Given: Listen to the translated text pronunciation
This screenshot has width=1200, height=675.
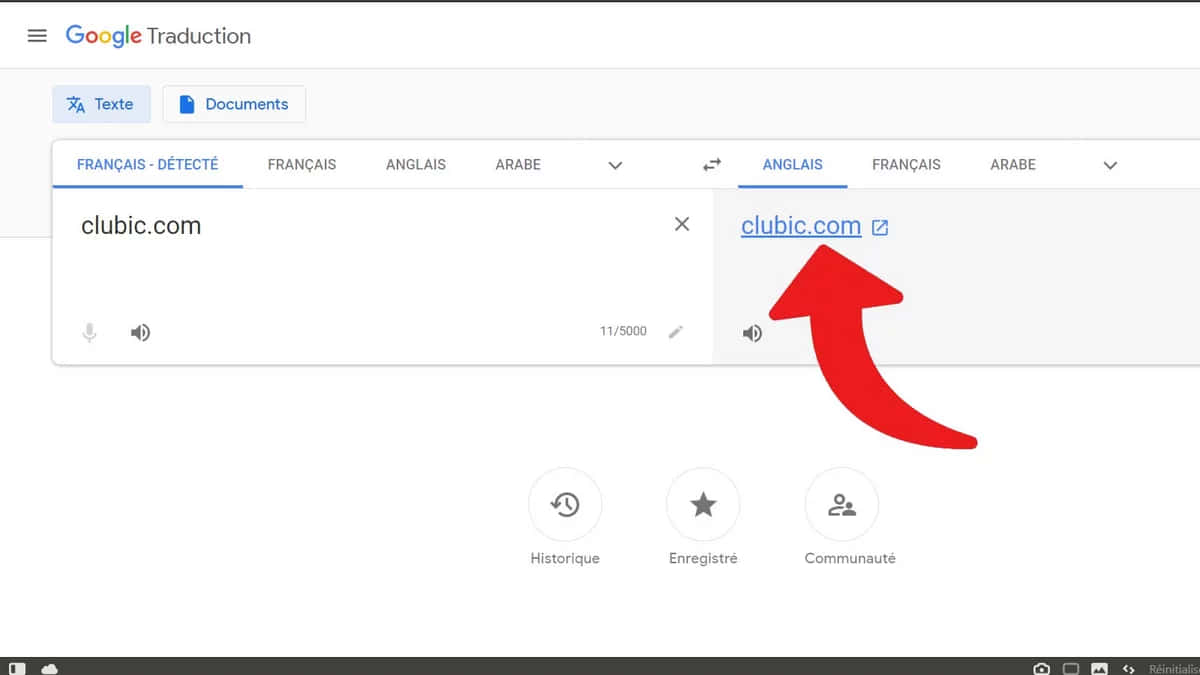Looking at the screenshot, I should point(752,332).
